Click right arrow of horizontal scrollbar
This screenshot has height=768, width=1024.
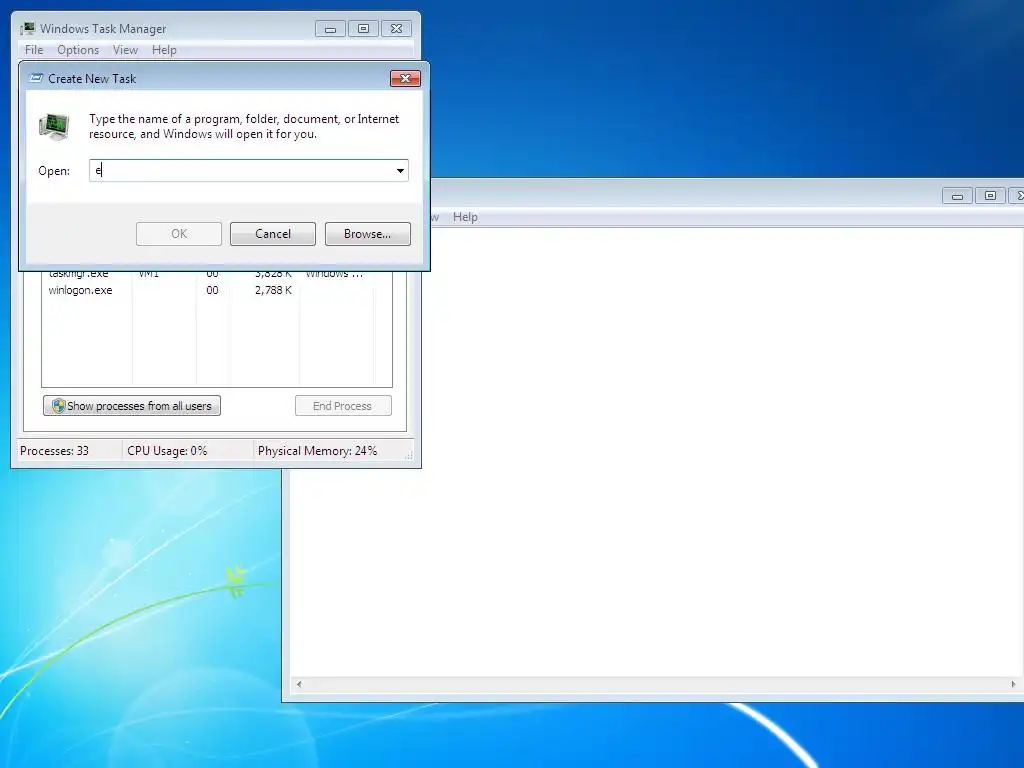pyautogui.click(x=1013, y=684)
